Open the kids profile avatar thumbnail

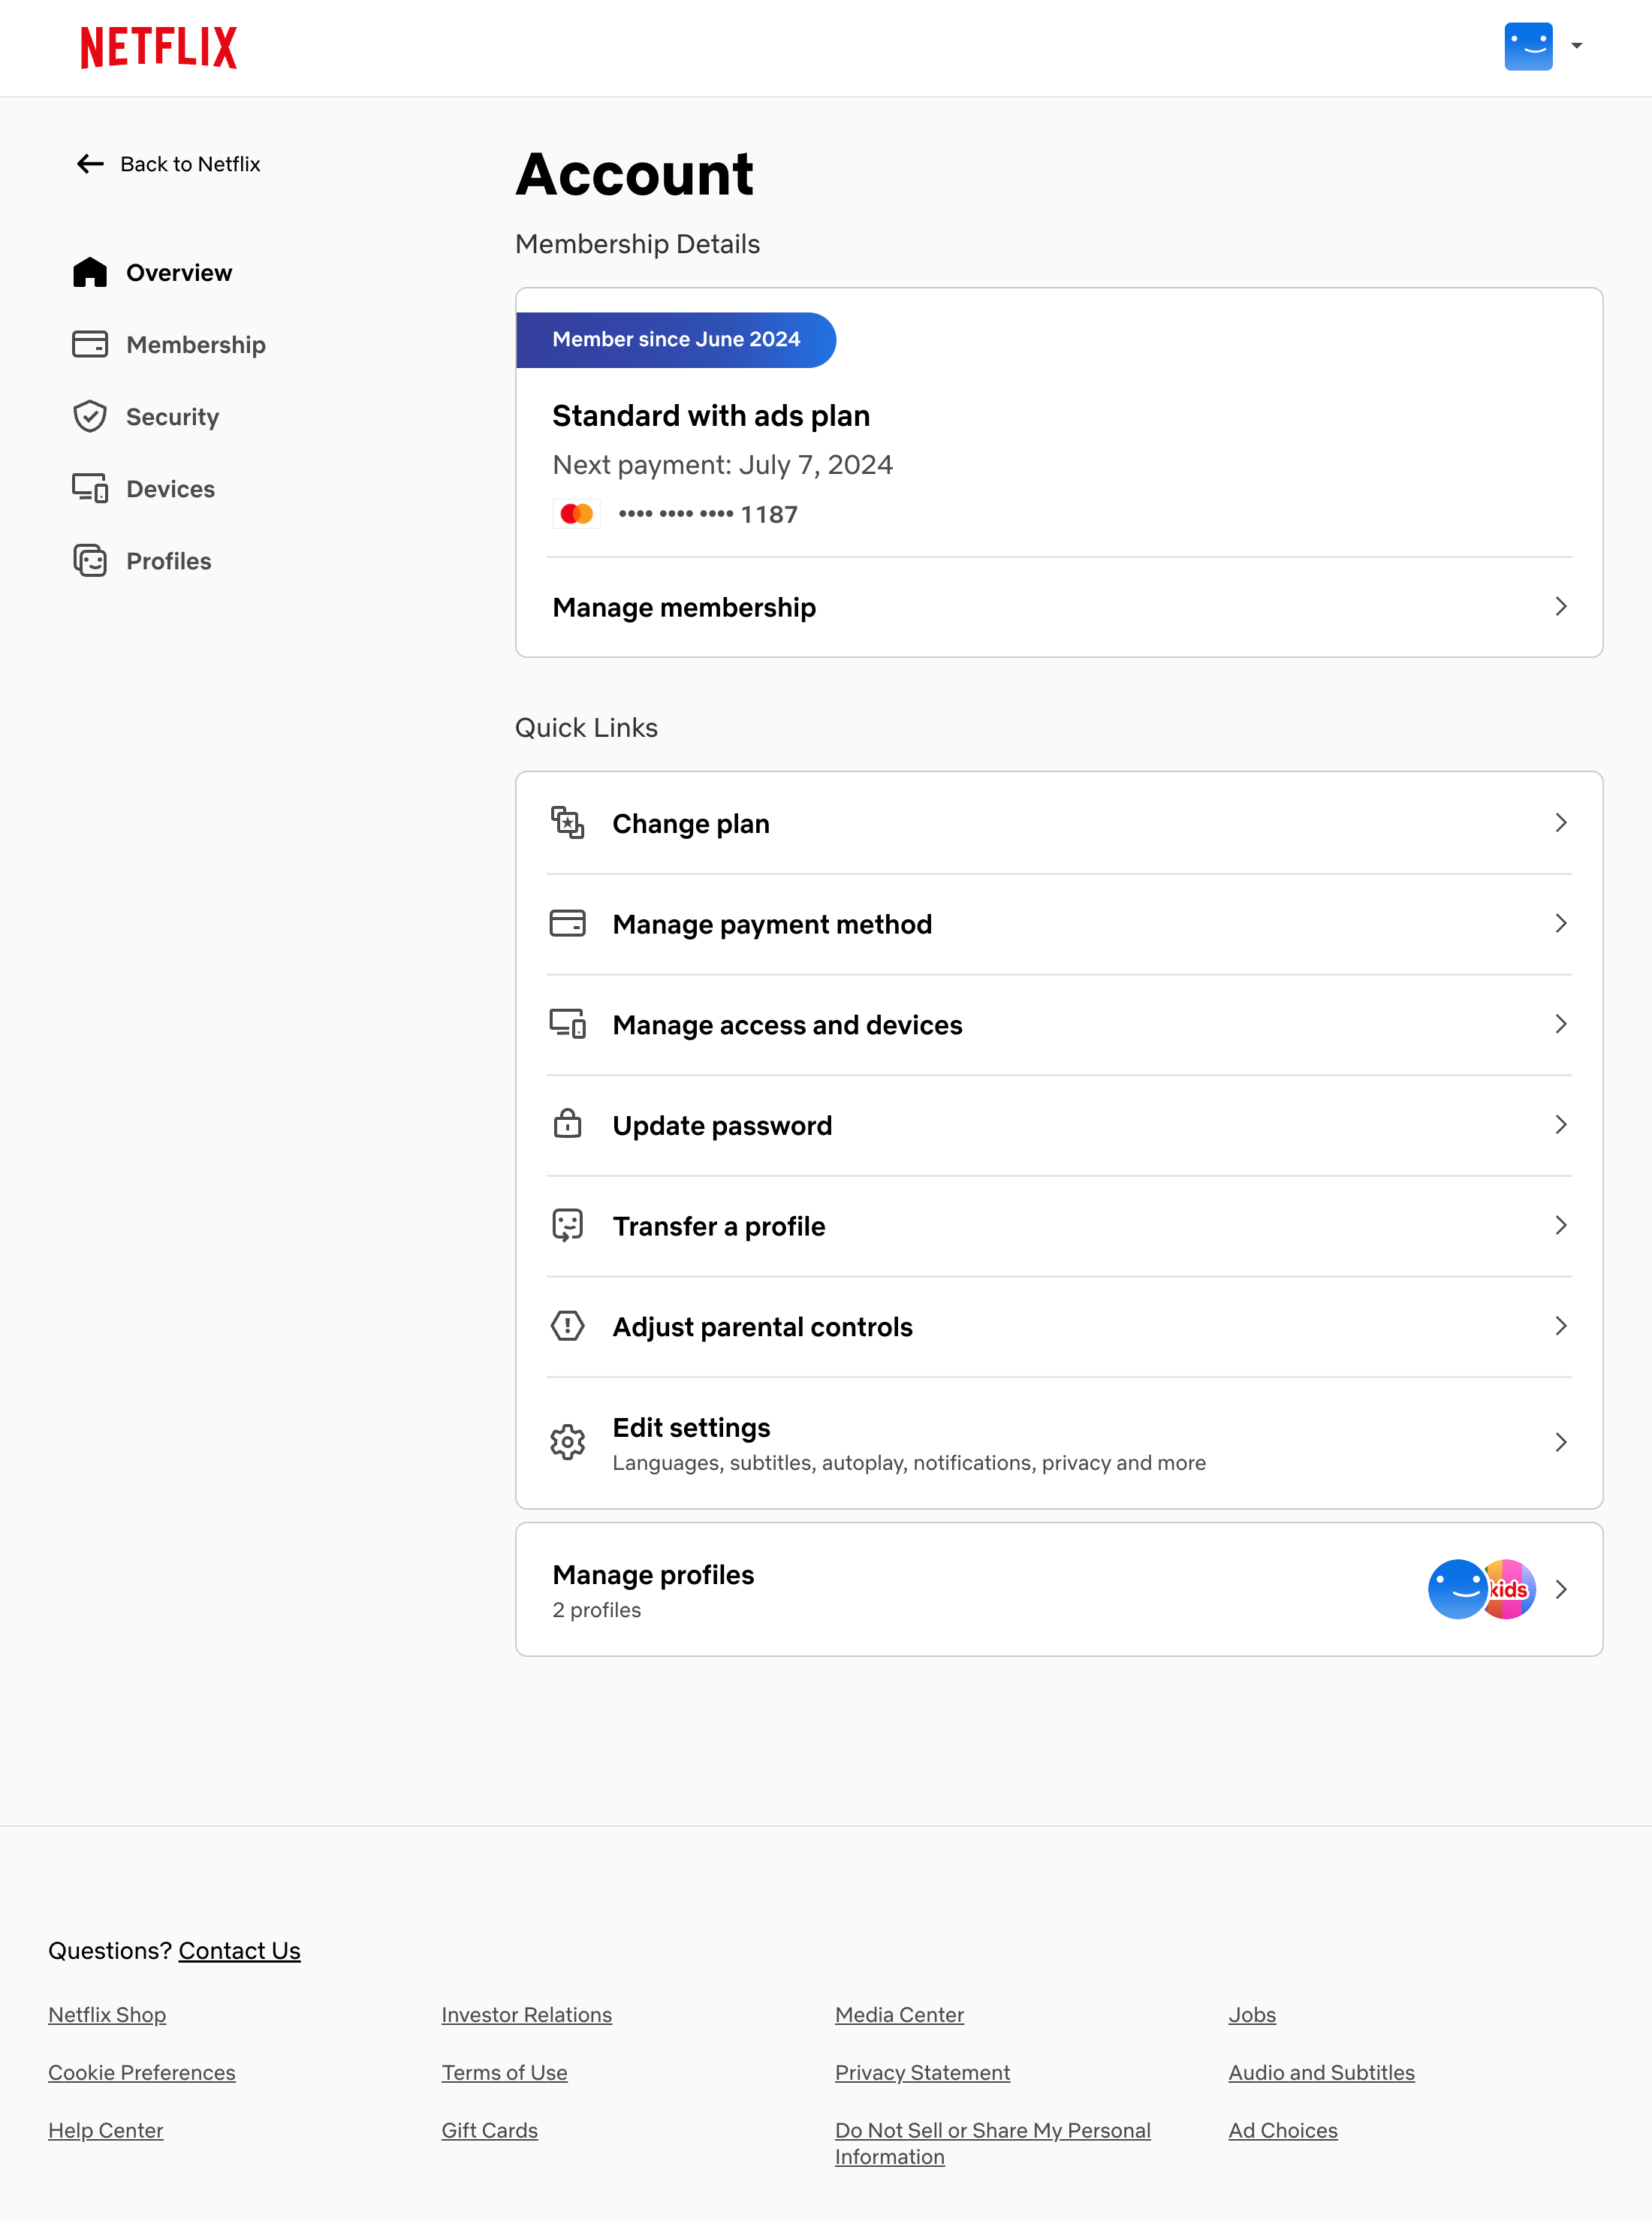click(x=1508, y=1590)
